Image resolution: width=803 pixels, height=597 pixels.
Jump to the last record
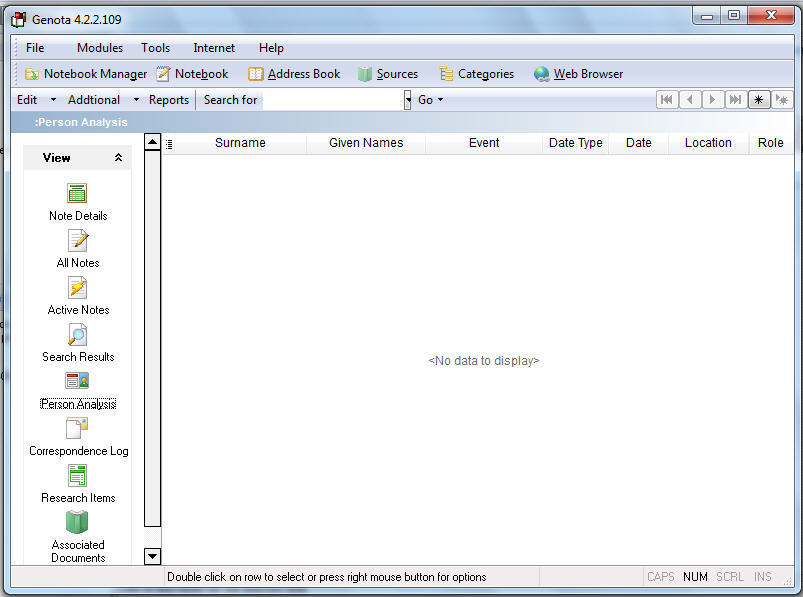(735, 99)
